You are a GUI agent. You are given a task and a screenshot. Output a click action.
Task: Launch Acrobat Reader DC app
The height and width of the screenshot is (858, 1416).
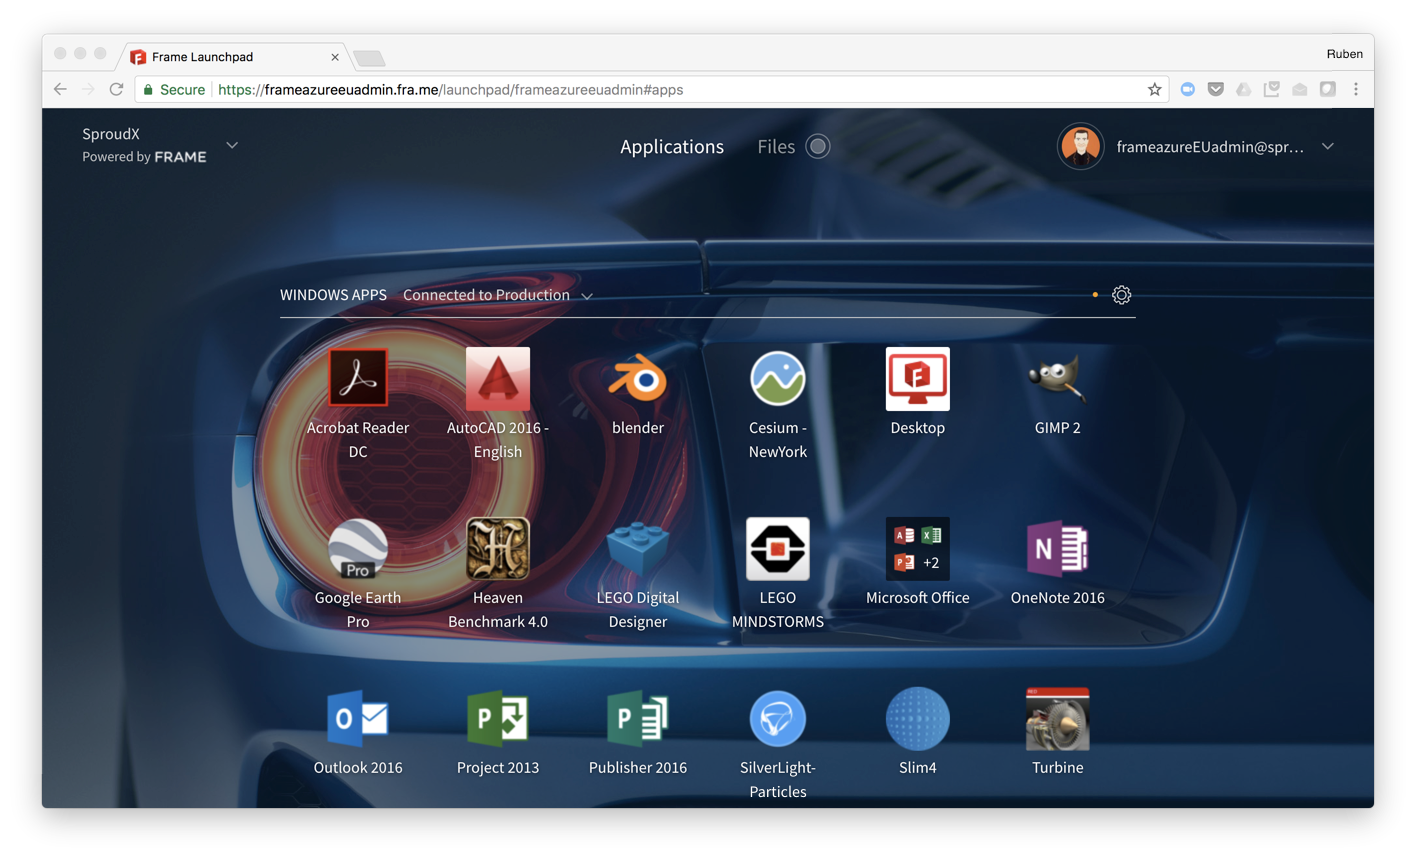click(358, 379)
